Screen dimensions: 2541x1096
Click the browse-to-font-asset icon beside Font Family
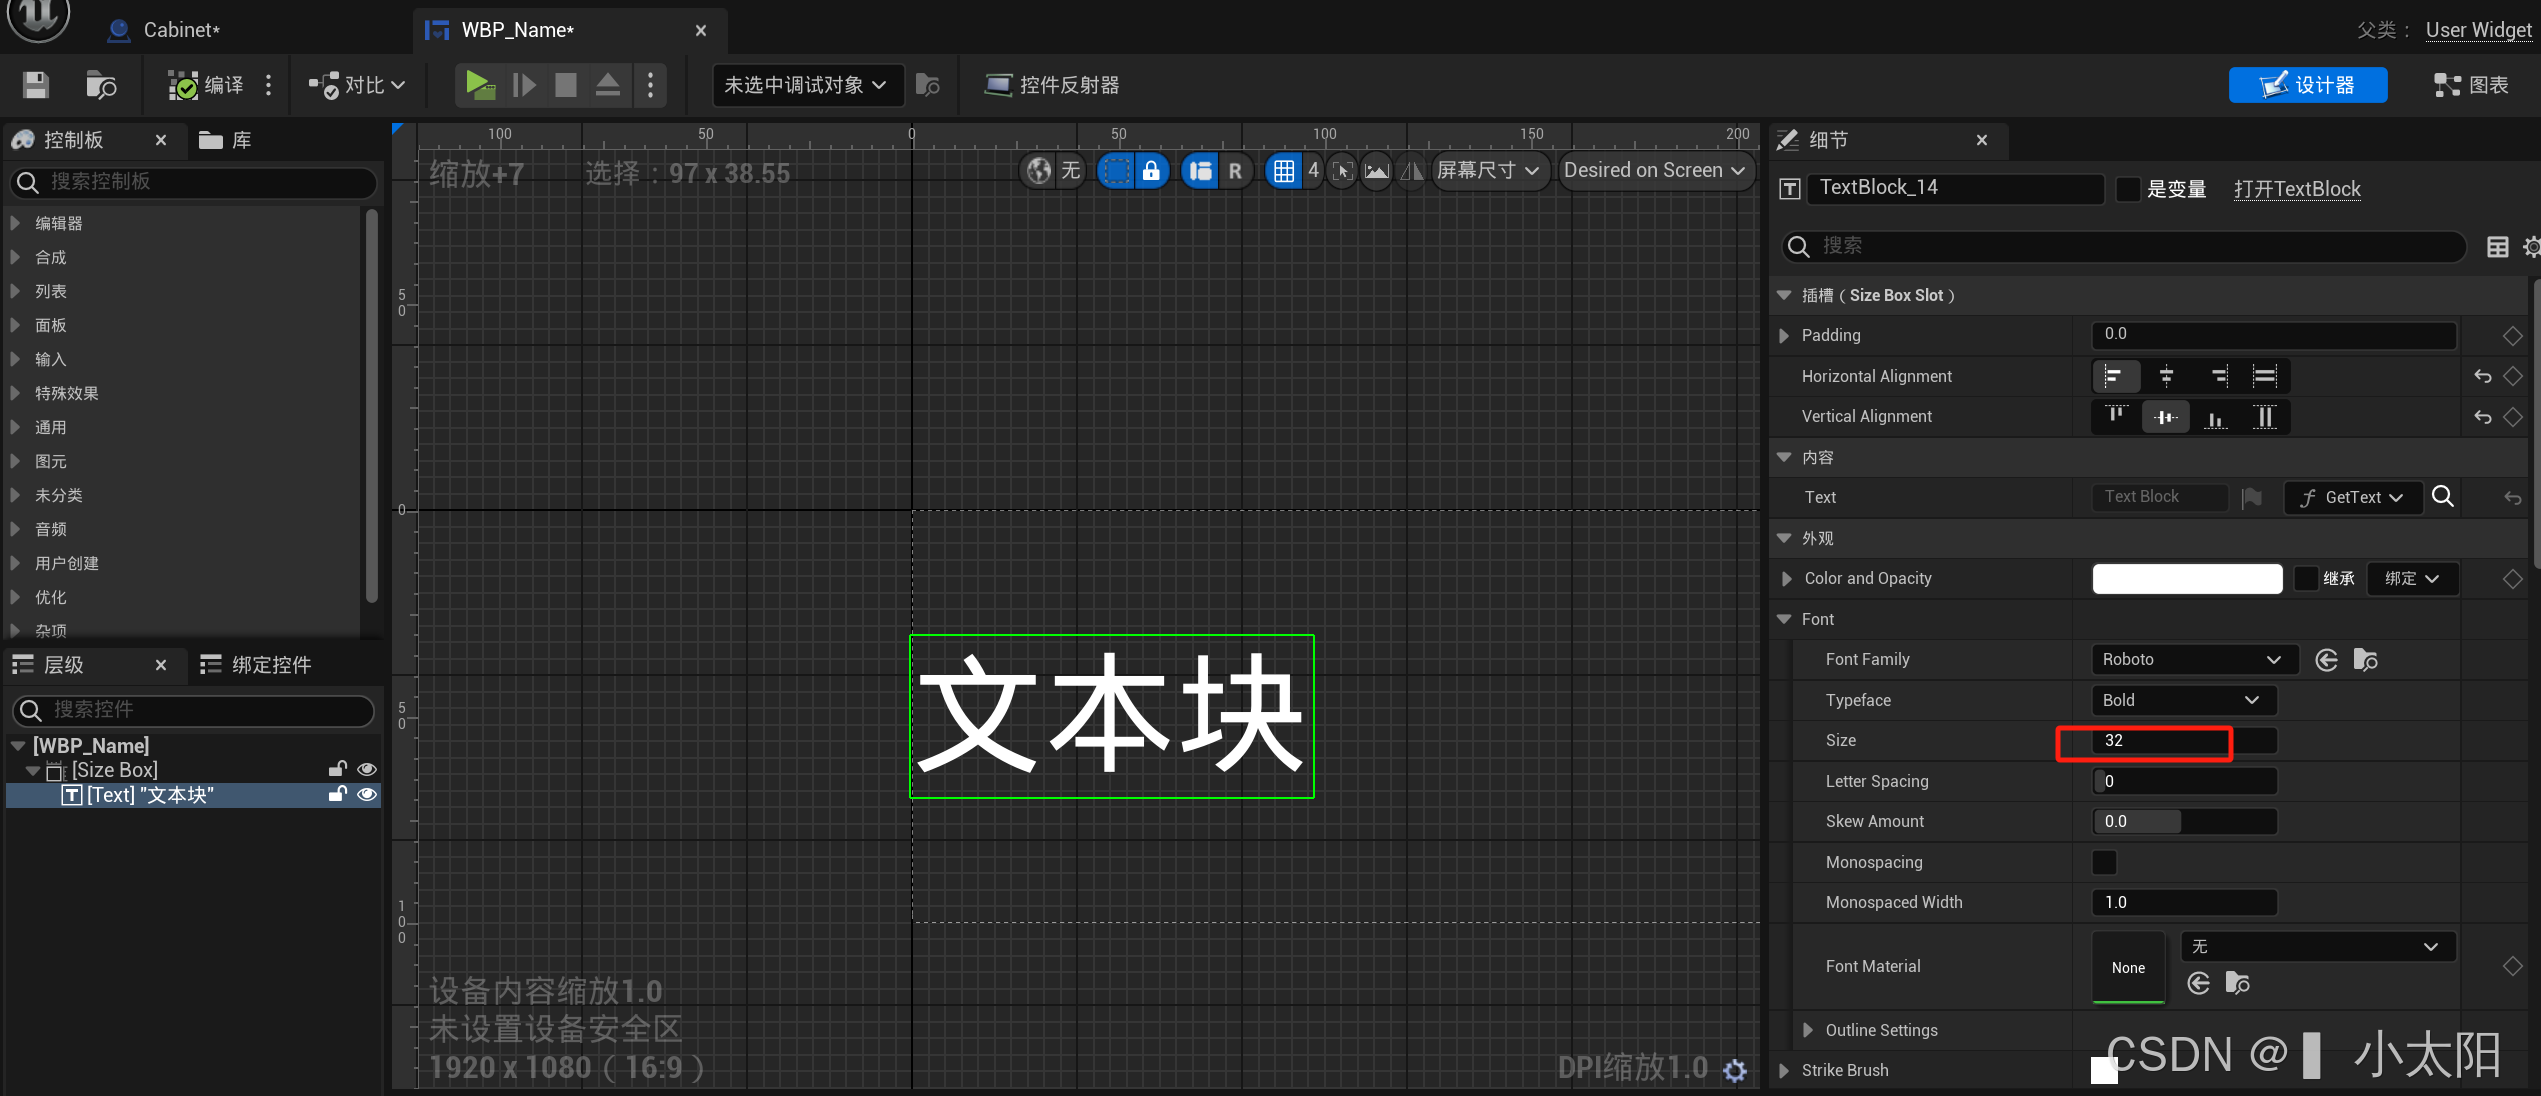click(2366, 660)
